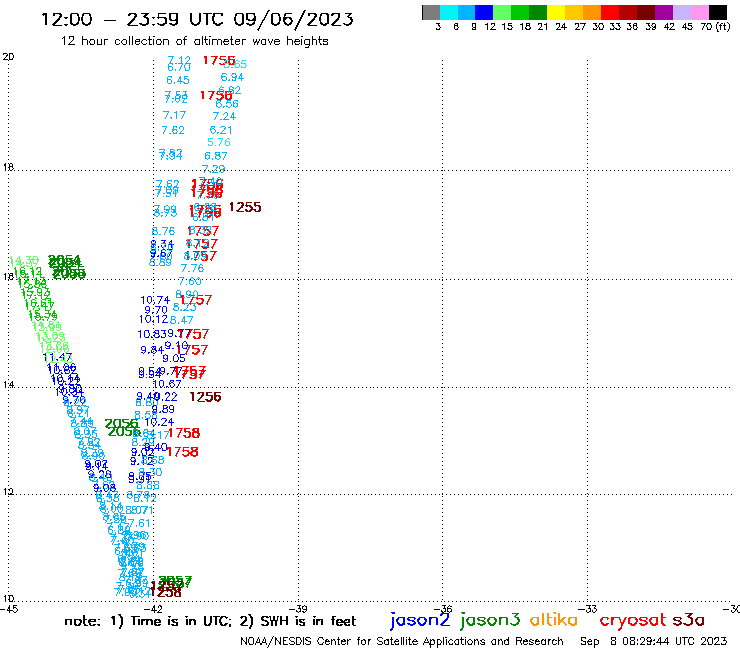
Task: Click the "1256" dark red time marker
Action: (205, 397)
